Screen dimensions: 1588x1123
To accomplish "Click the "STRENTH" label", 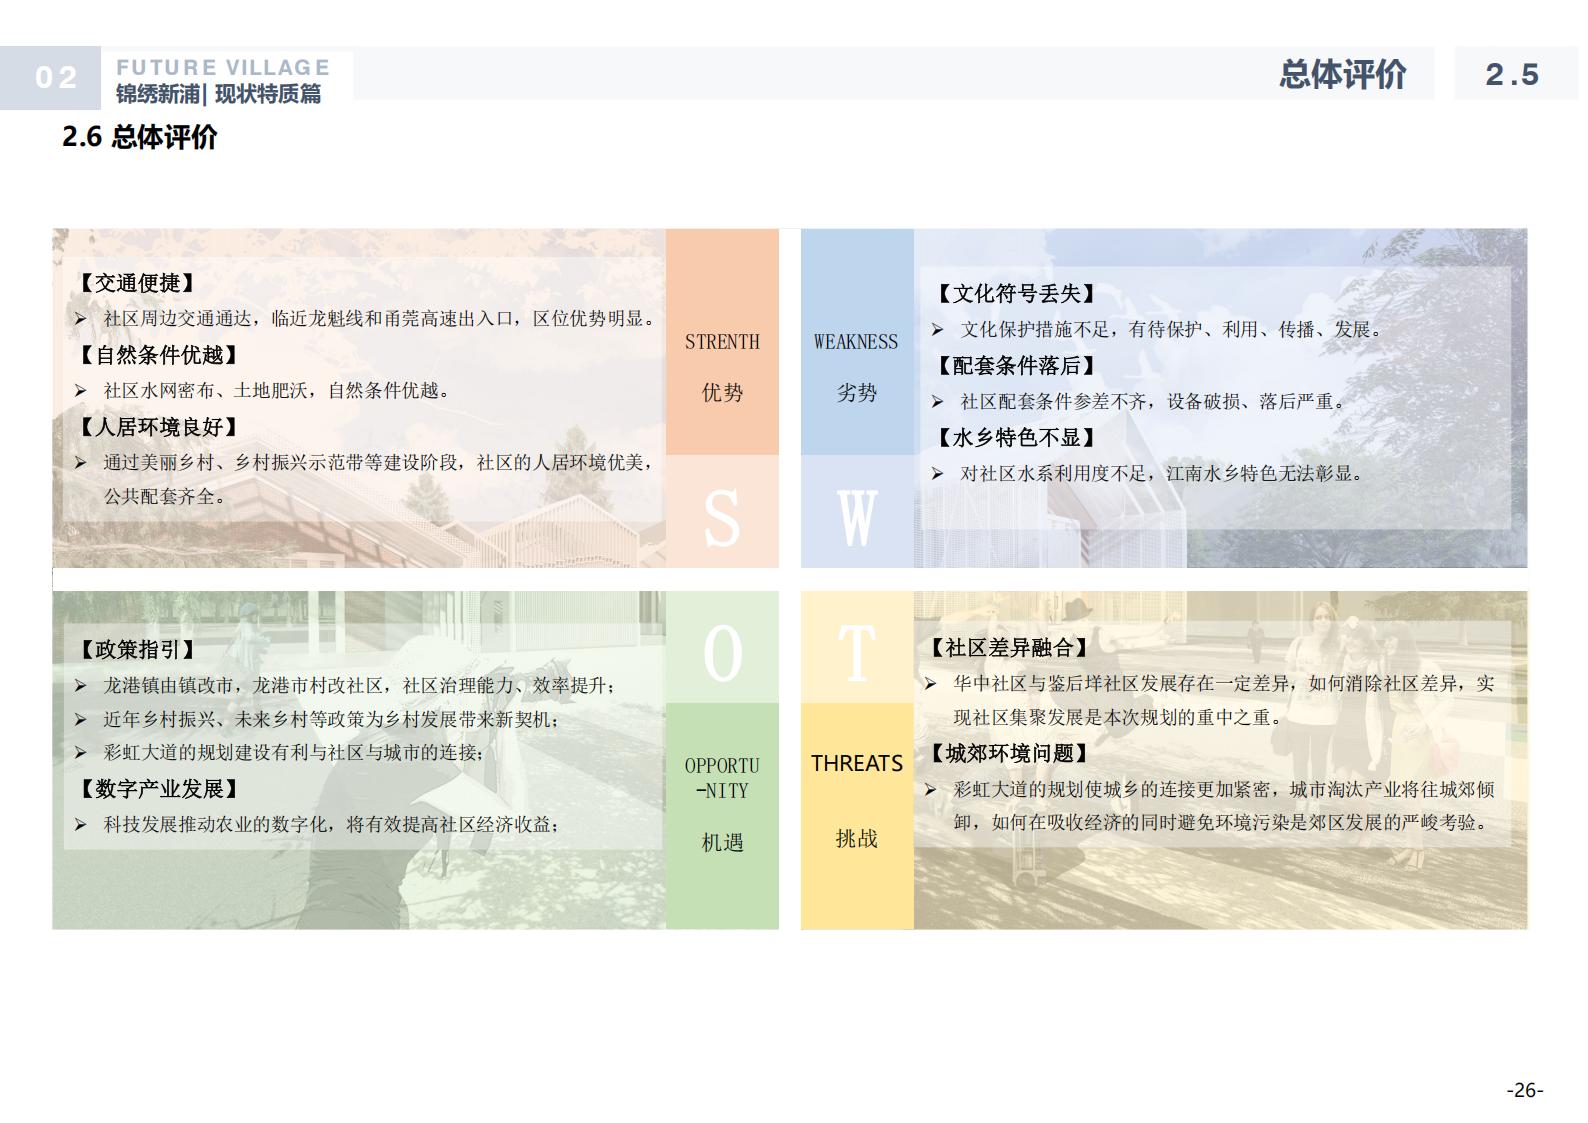I will [x=722, y=342].
